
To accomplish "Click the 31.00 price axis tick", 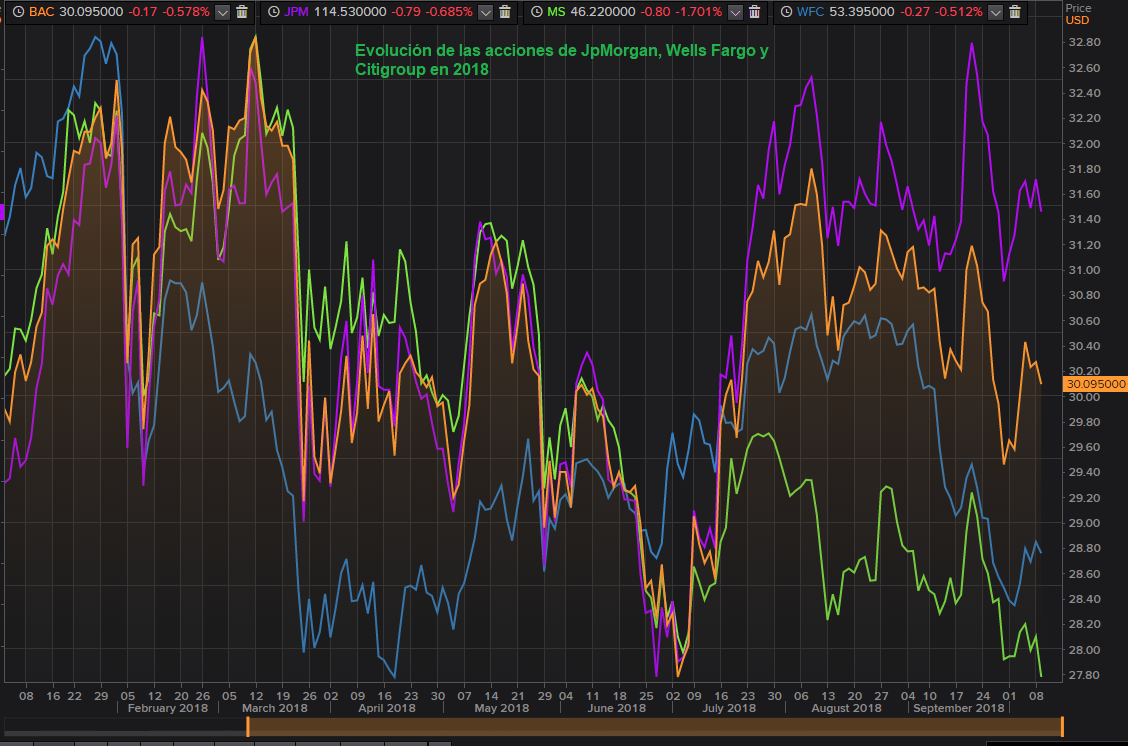I will 1084,270.
